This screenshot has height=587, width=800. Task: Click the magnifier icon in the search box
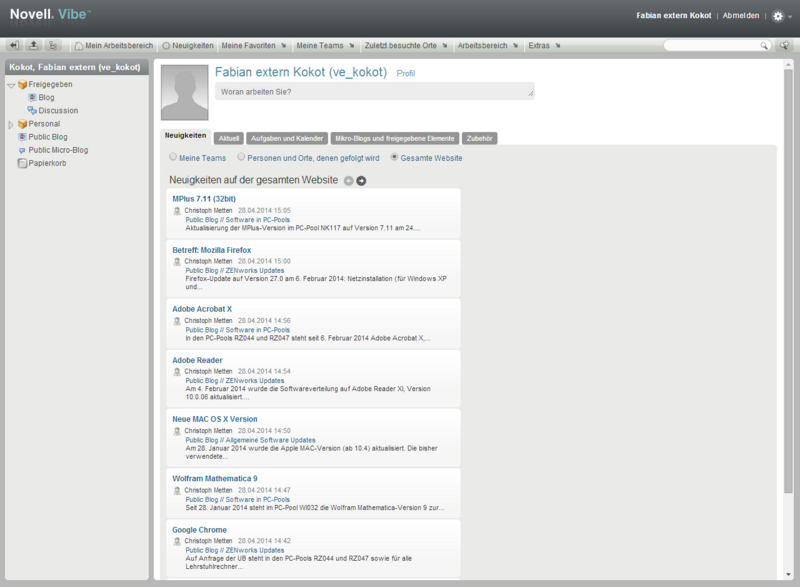(764, 46)
